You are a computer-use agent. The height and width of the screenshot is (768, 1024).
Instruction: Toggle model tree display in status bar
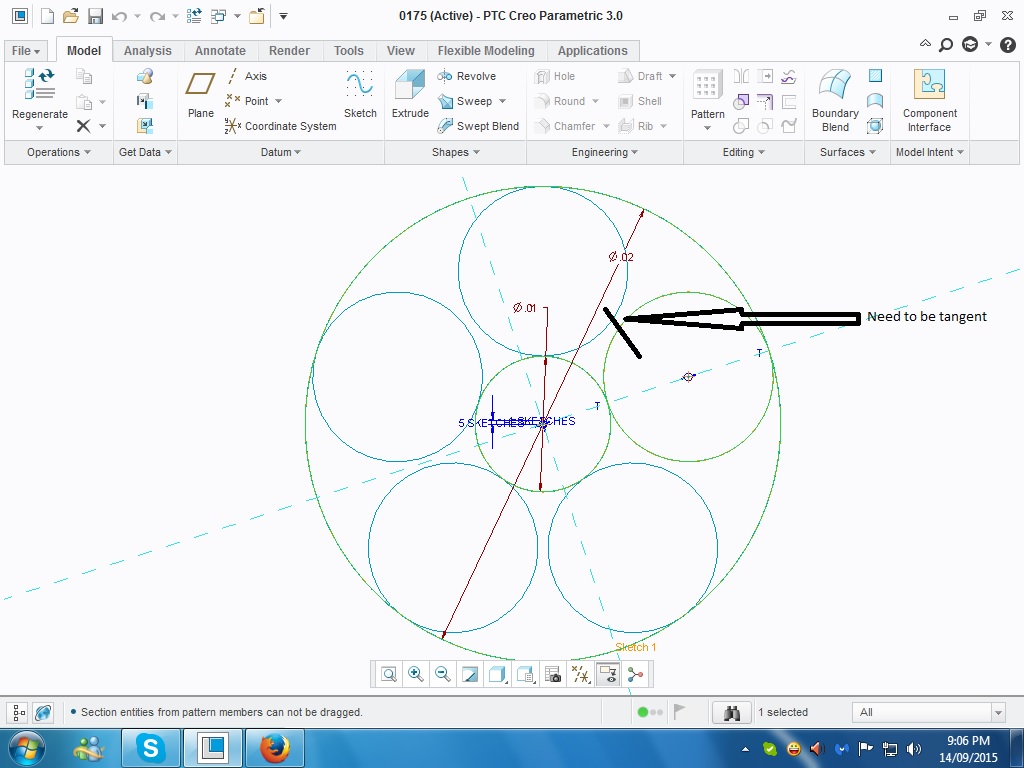coord(20,712)
